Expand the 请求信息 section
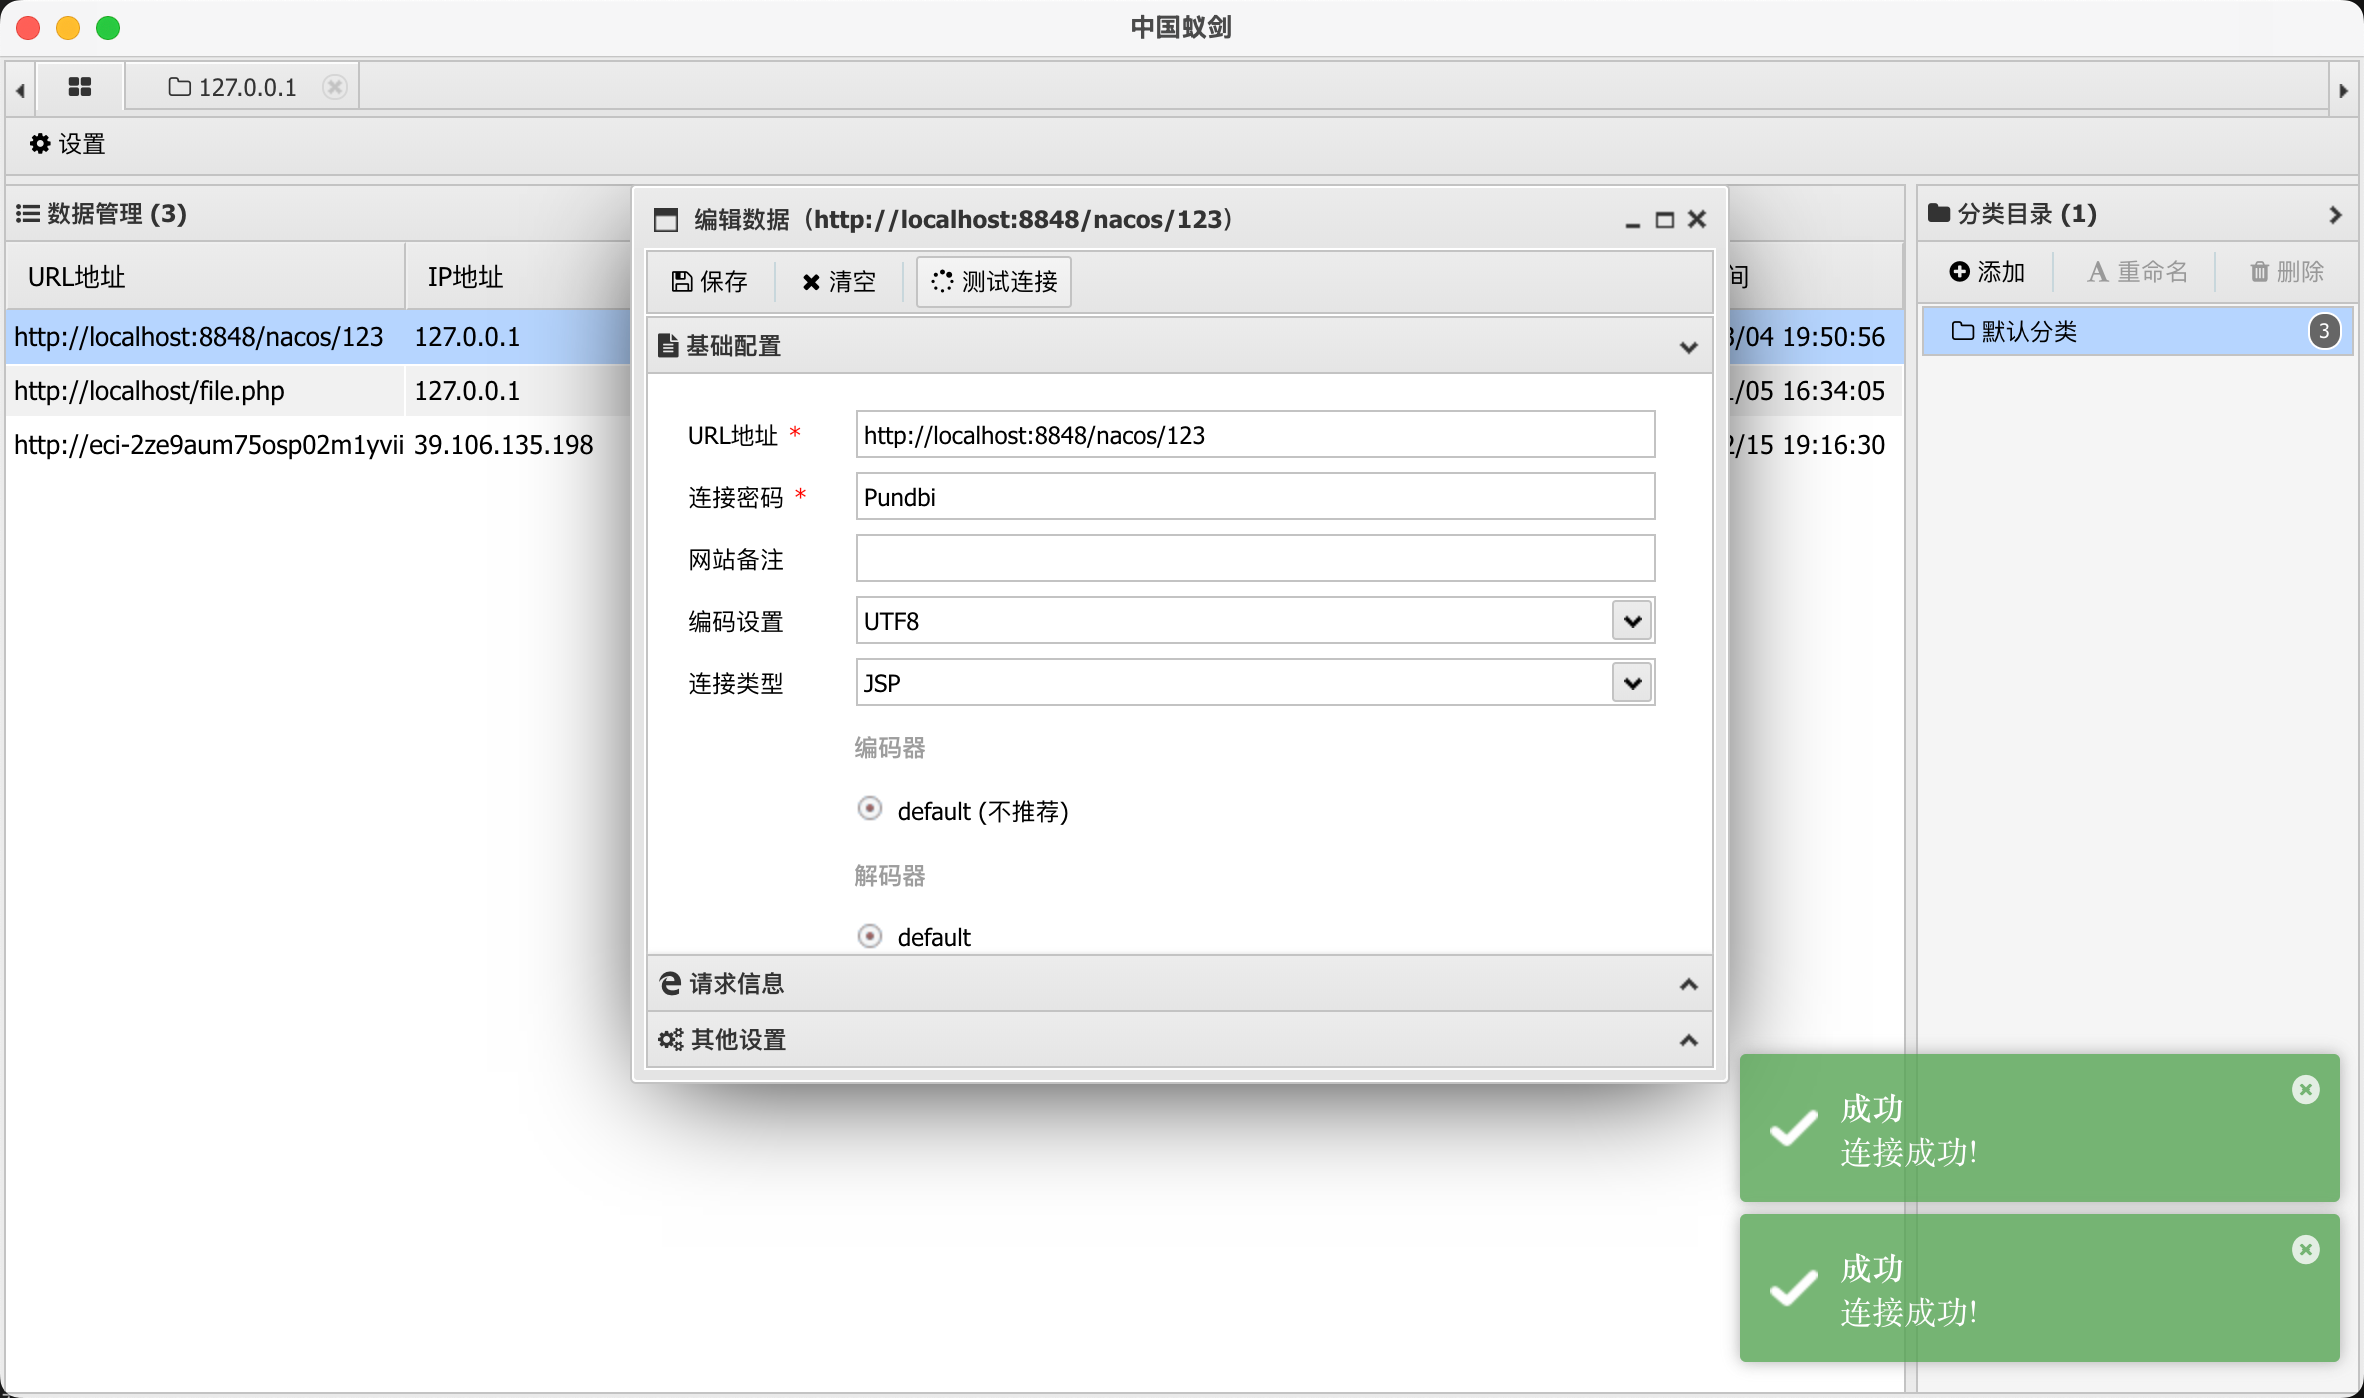This screenshot has height=1398, width=2364. point(1689,984)
